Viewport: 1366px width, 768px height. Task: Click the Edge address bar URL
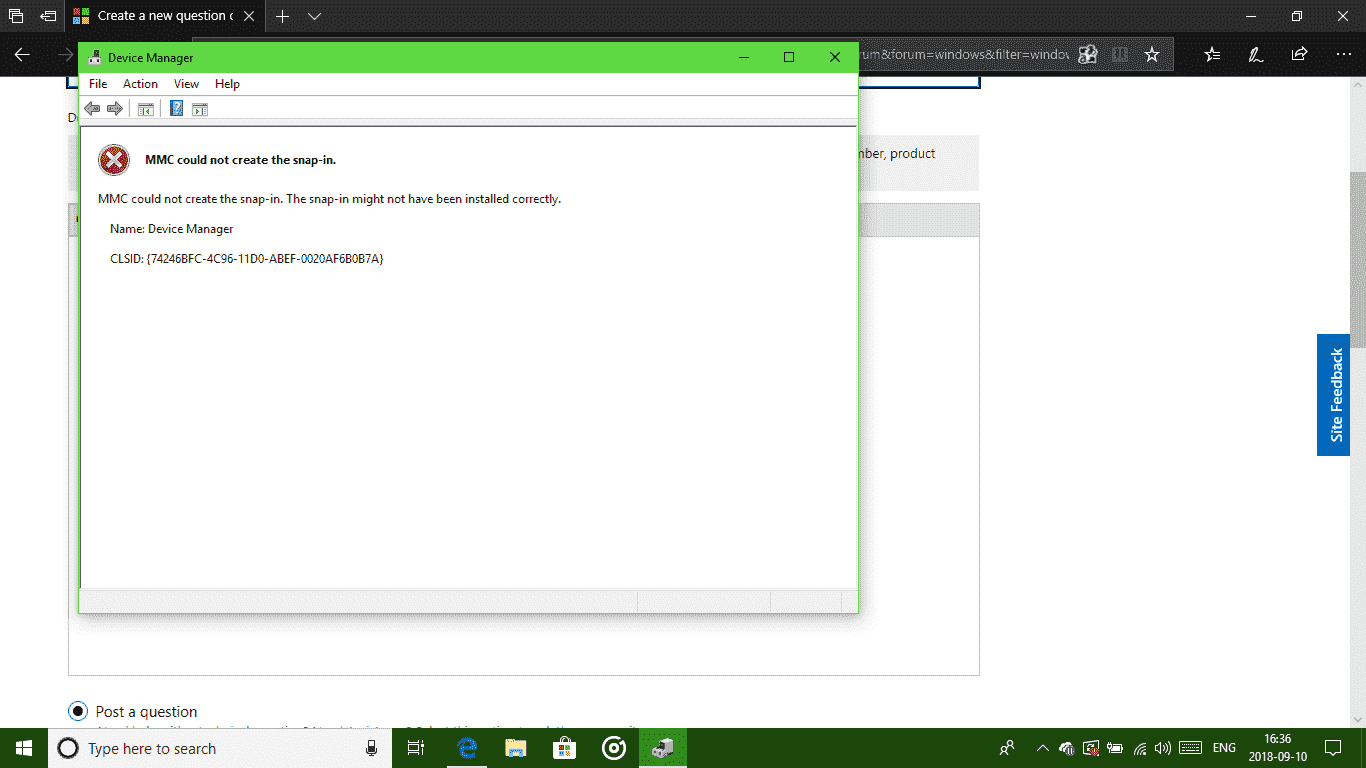[x=963, y=54]
